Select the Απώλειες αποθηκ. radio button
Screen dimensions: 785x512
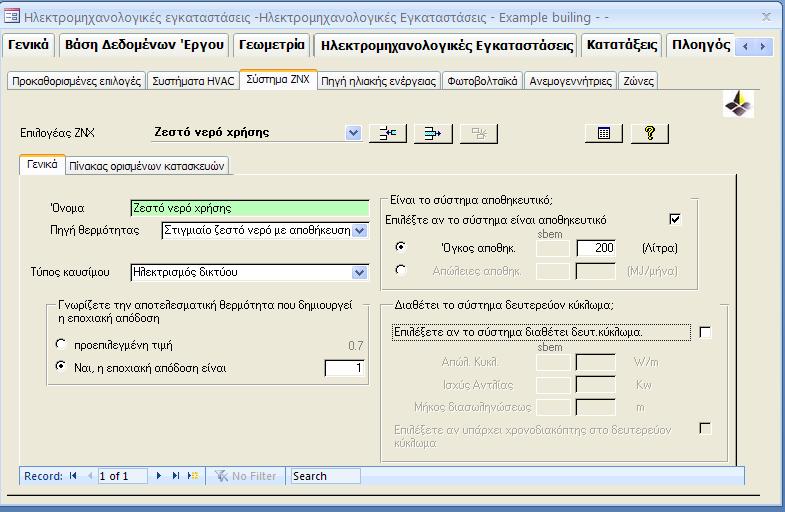(x=401, y=270)
